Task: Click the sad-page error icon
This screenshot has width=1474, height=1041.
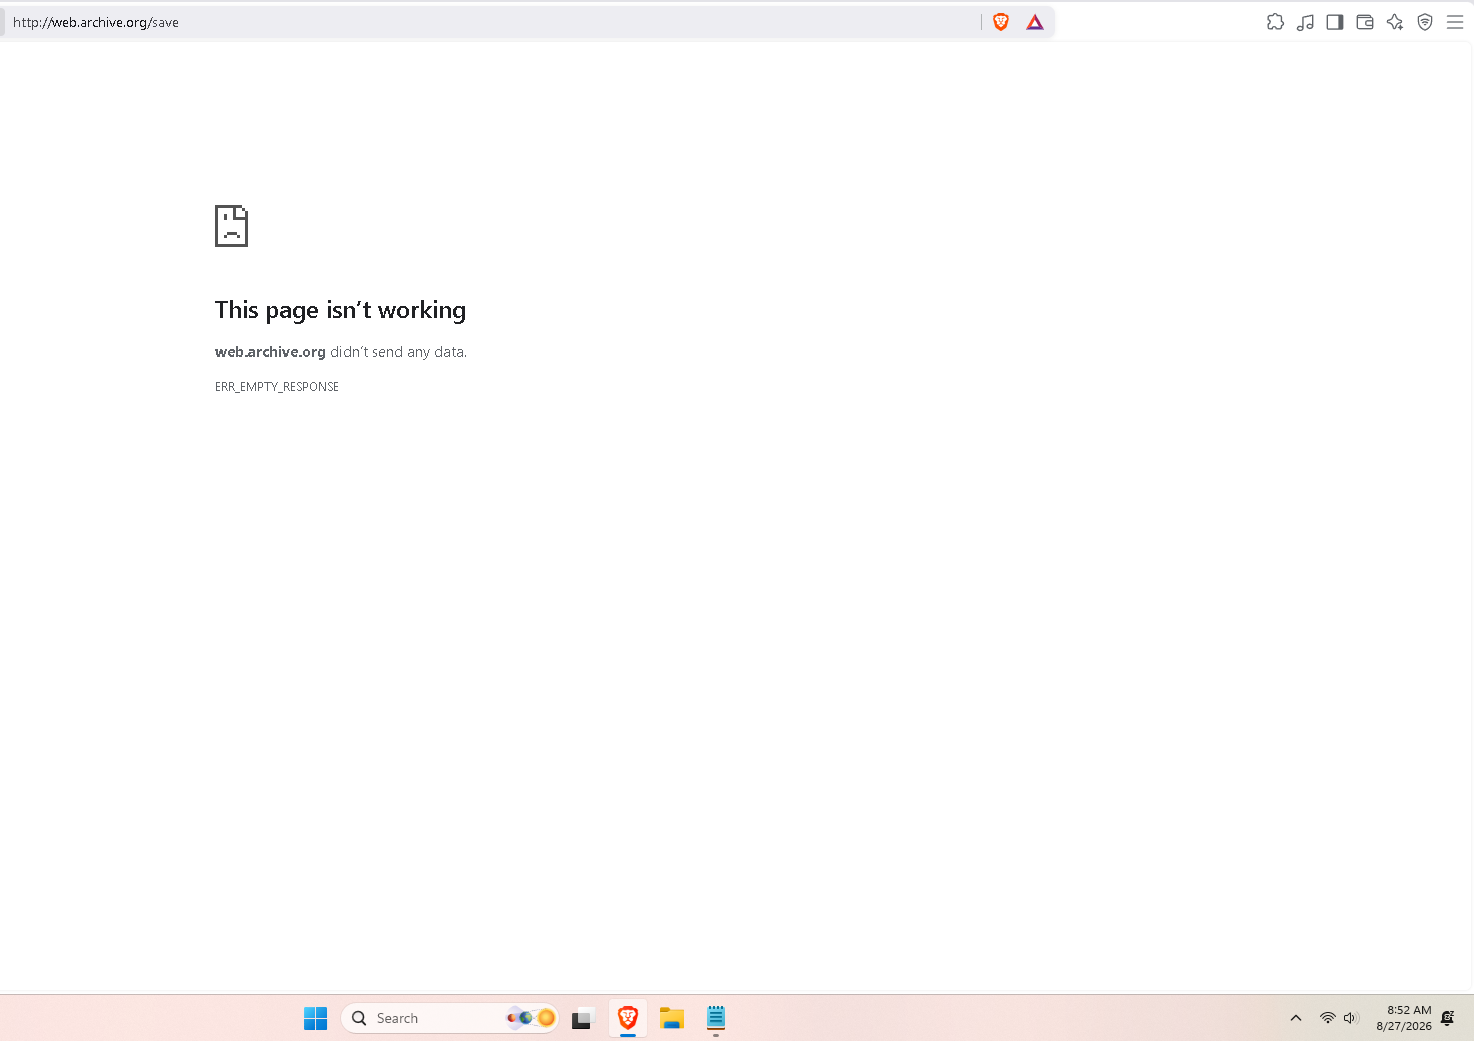Action: (231, 226)
